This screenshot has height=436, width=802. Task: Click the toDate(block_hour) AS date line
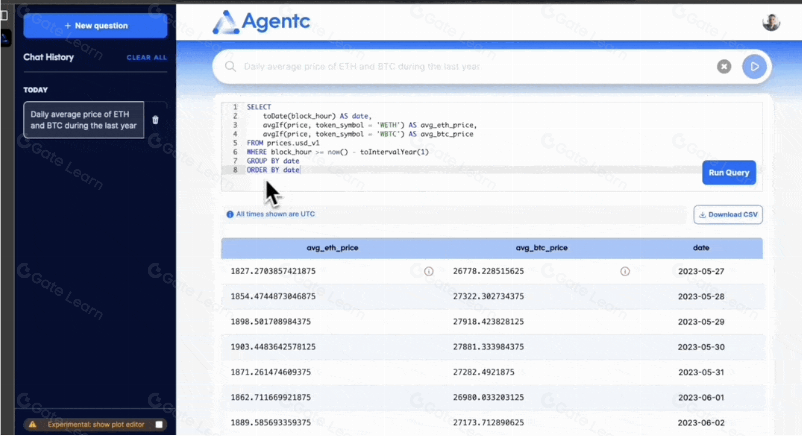point(317,116)
